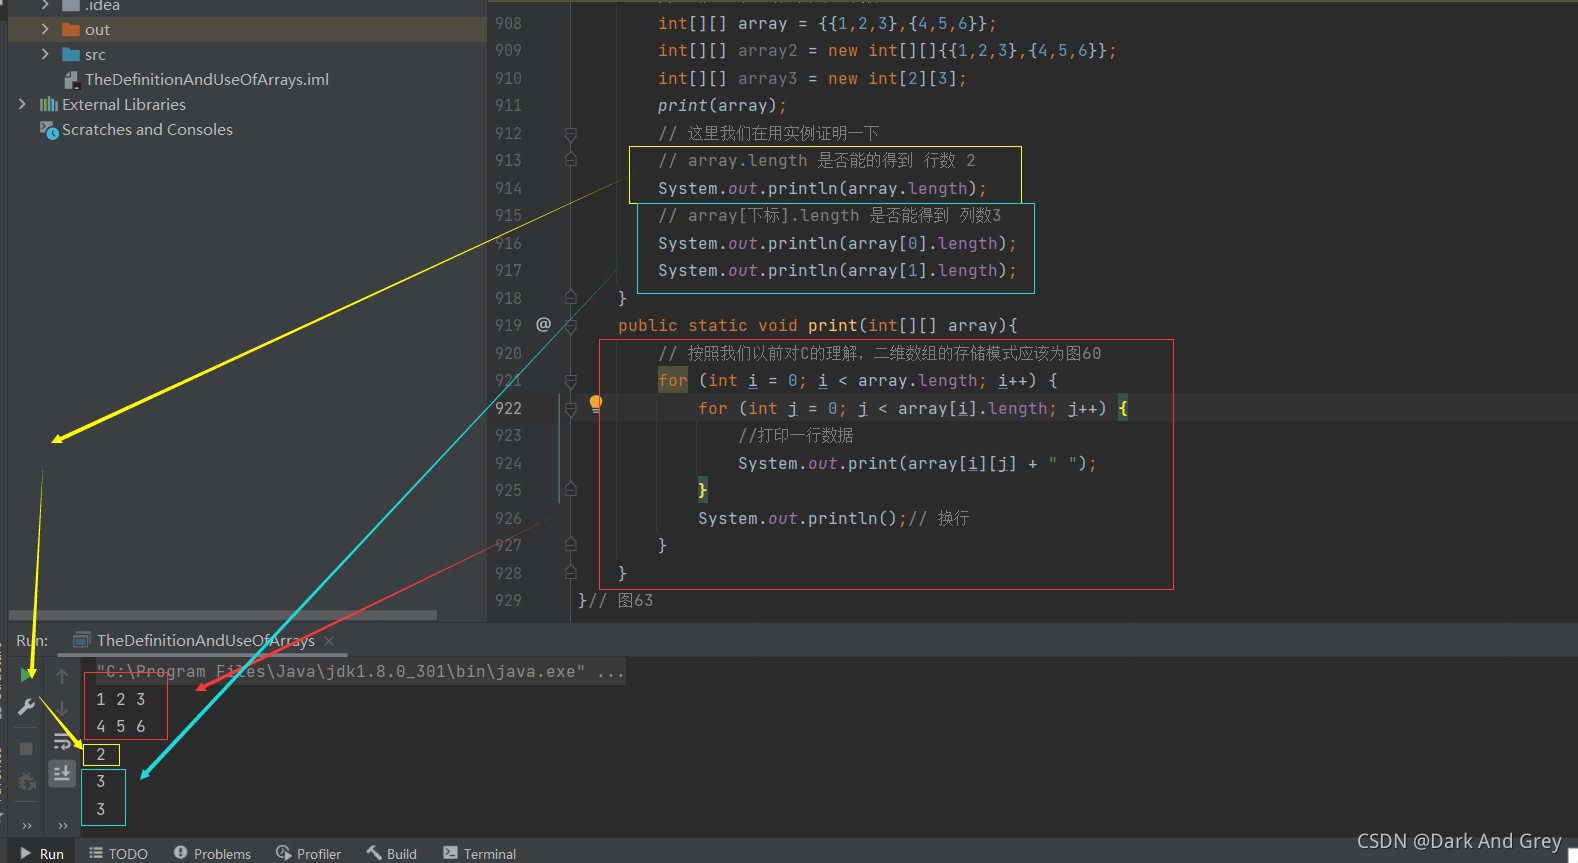Expand the .idea folder
This screenshot has width=1578, height=863.
(x=45, y=5)
